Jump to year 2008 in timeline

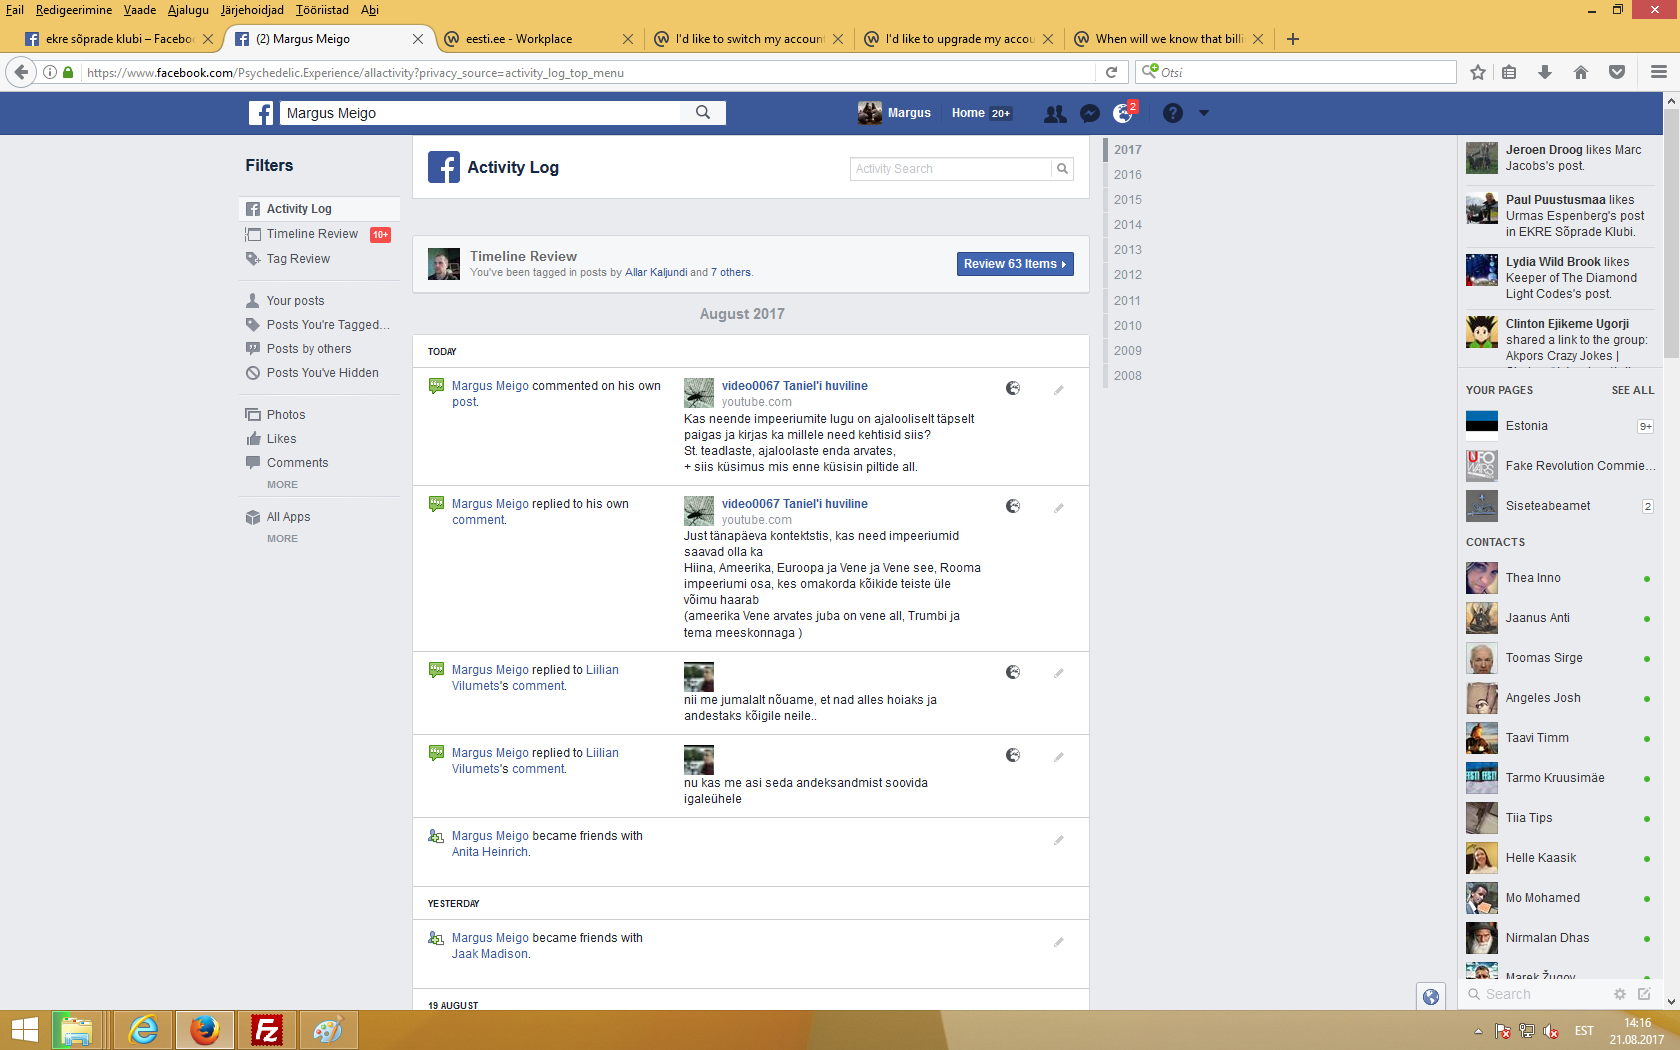coord(1127,376)
